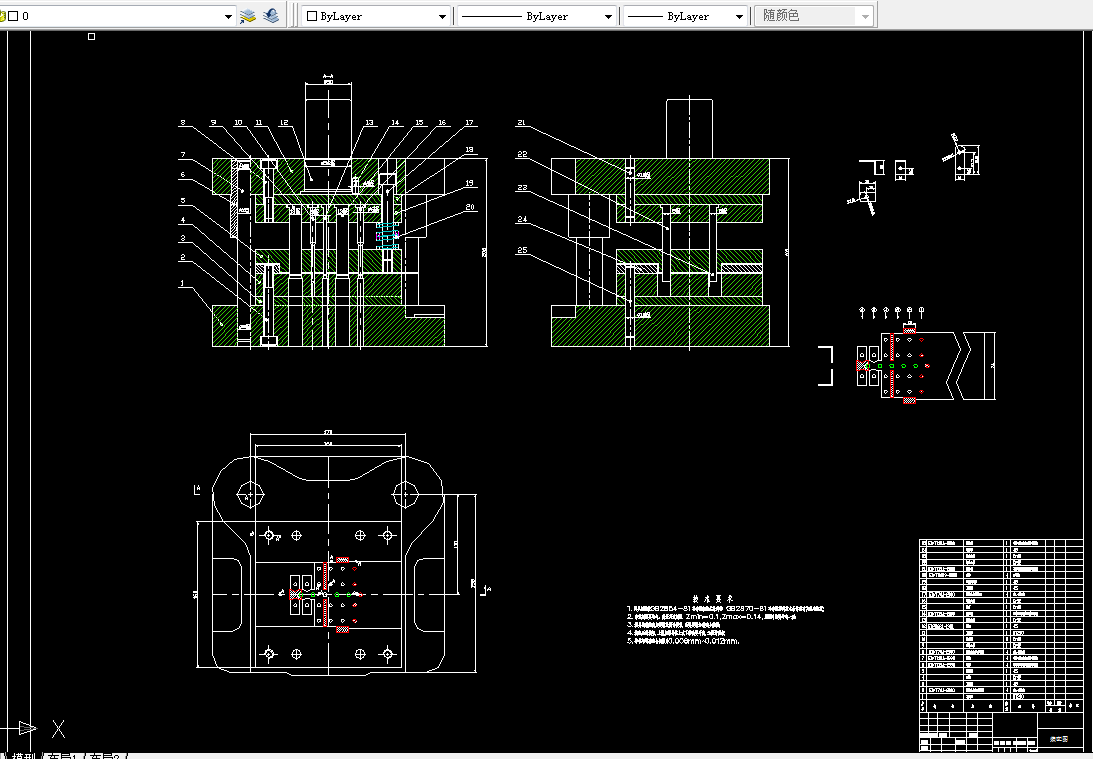1093x759 pixels.
Task: Click the parts list table at lower right
Action: click(1002, 625)
